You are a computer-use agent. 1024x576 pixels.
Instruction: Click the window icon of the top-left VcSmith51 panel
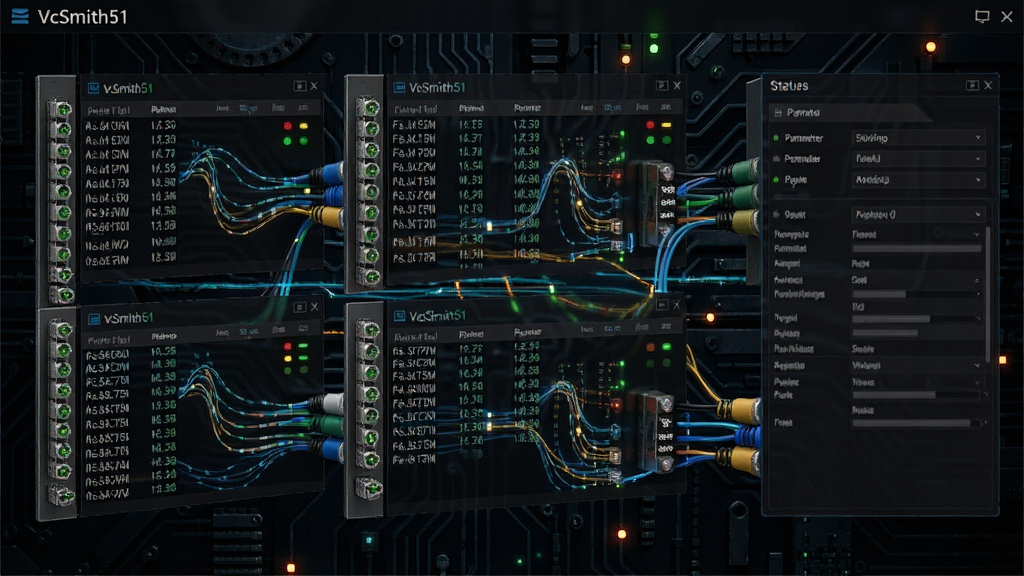pyautogui.click(x=93, y=88)
